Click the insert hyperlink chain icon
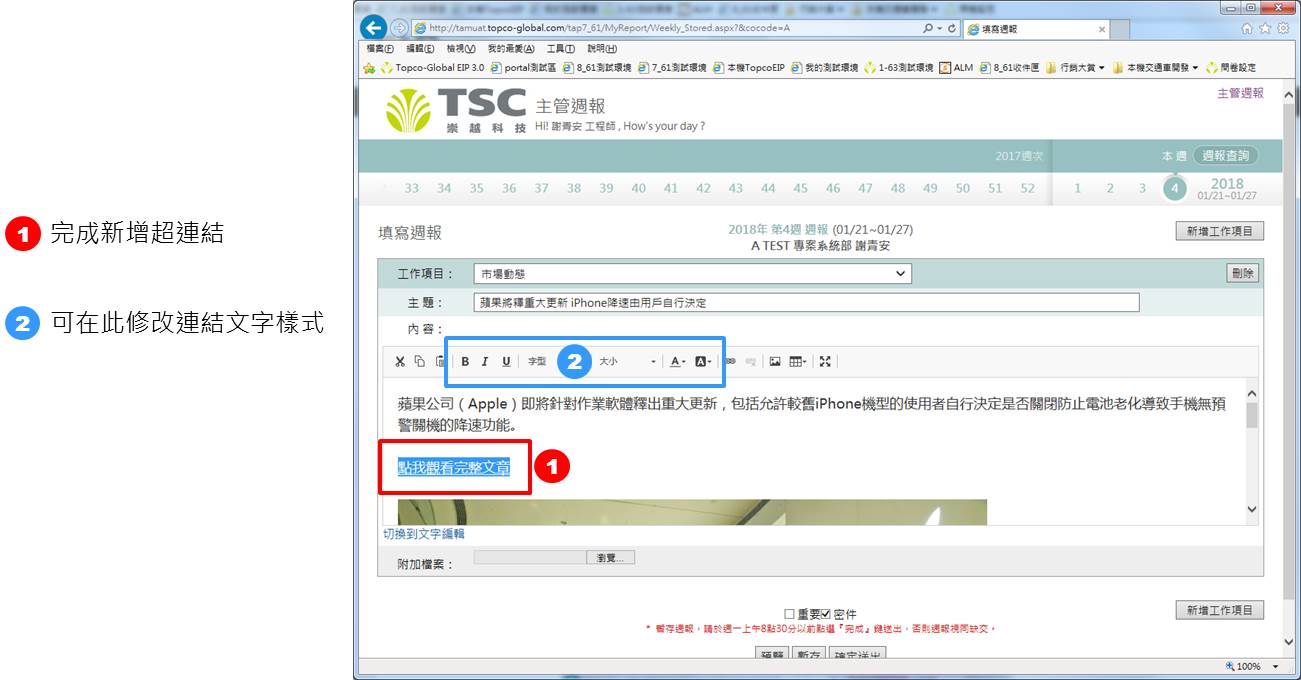The image size is (1301, 680). pyautogui.click(x=730, y=362)
